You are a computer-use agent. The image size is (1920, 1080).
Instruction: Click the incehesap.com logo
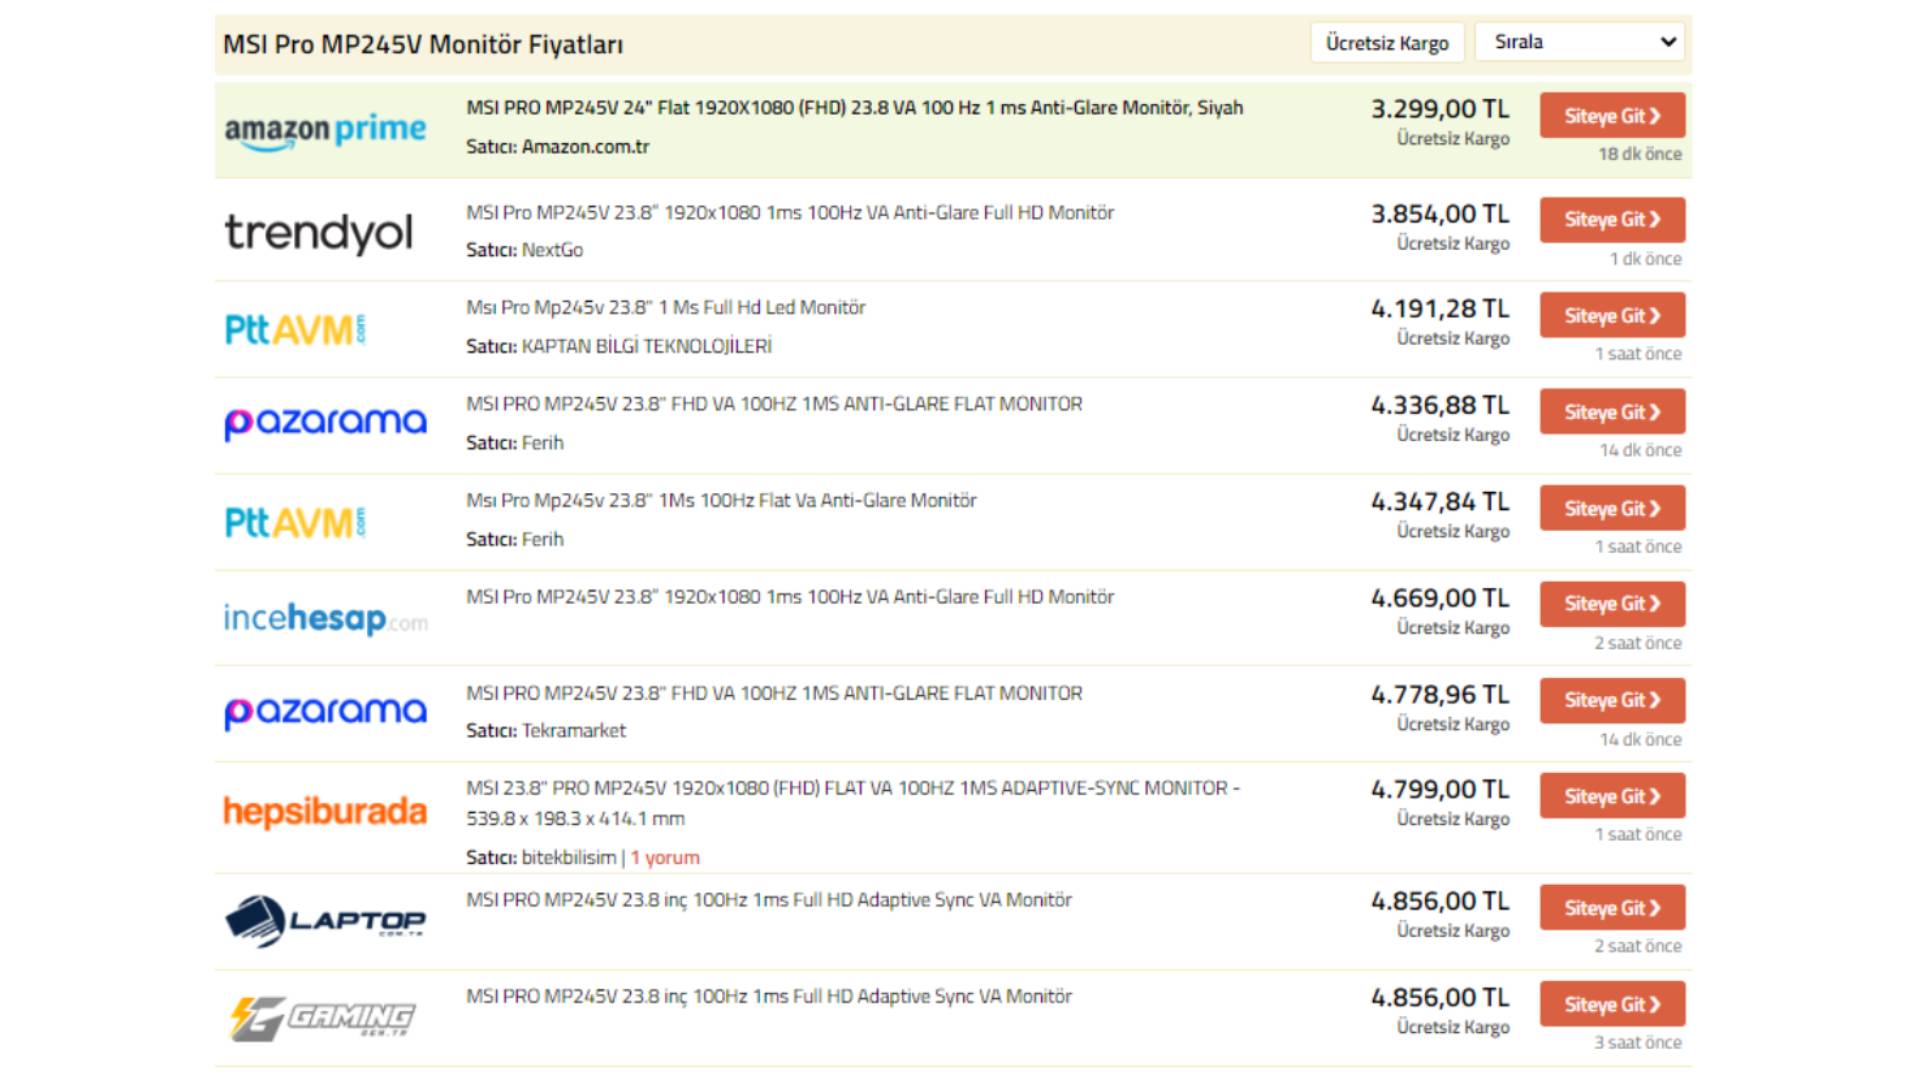click(x=325, y=619)
